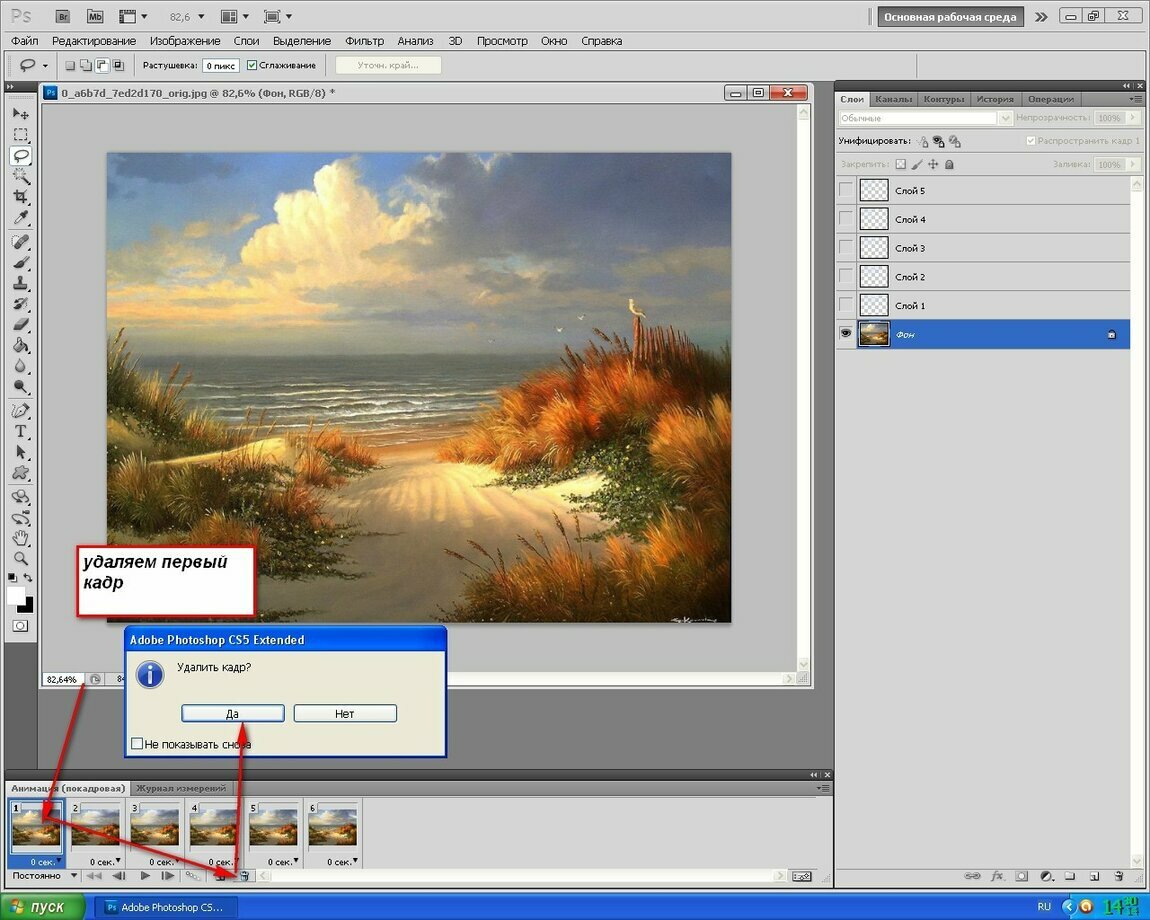Image resolution: width=1150 pixels, height=920 pixels.
Task: Add a layer style via fx icon
Action: pyautogui.click(x=997, y=875)
